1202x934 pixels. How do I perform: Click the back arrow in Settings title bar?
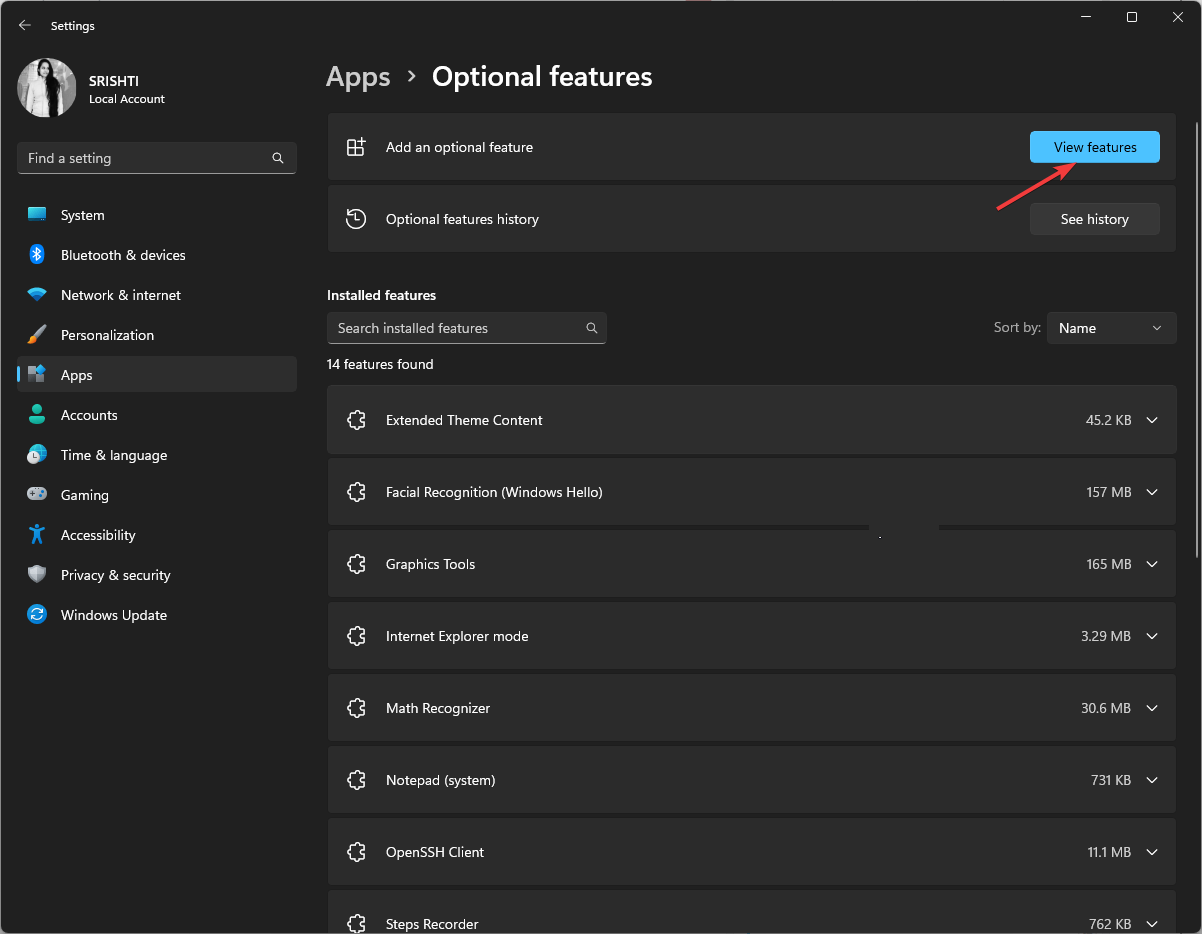coord(25,25)
